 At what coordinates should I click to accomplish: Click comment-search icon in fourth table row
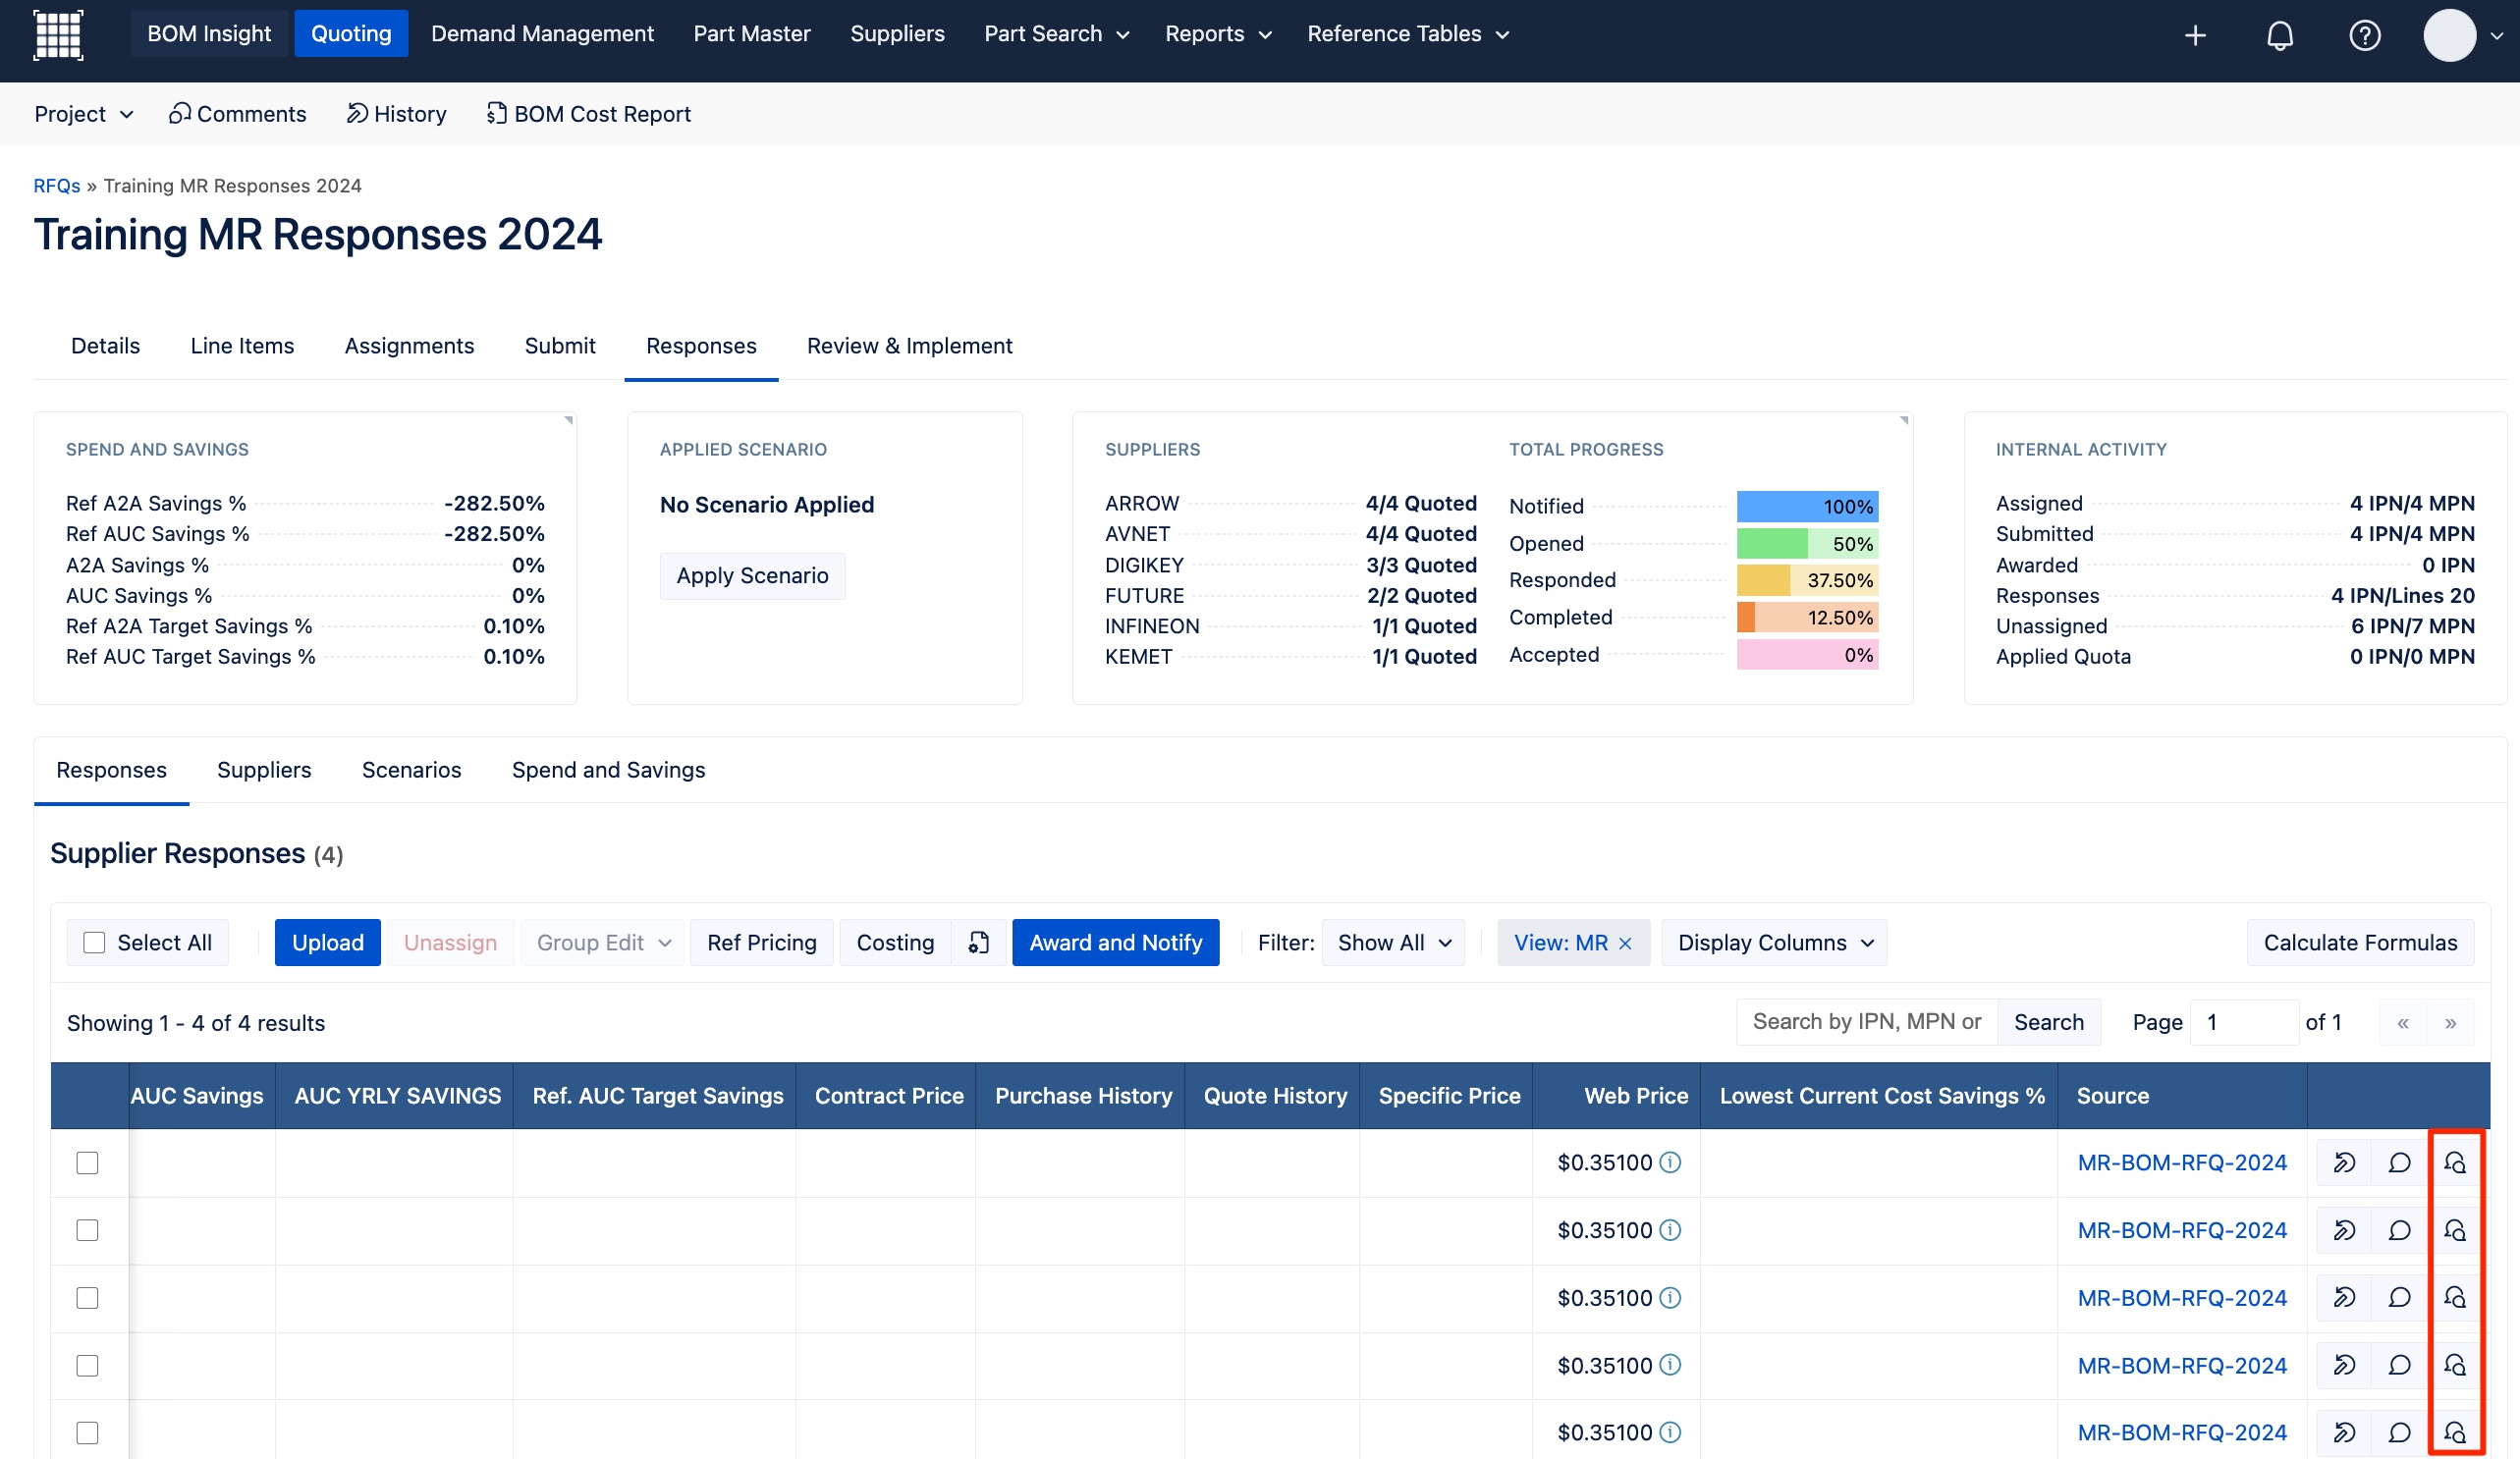[x=2455, y=1365]
